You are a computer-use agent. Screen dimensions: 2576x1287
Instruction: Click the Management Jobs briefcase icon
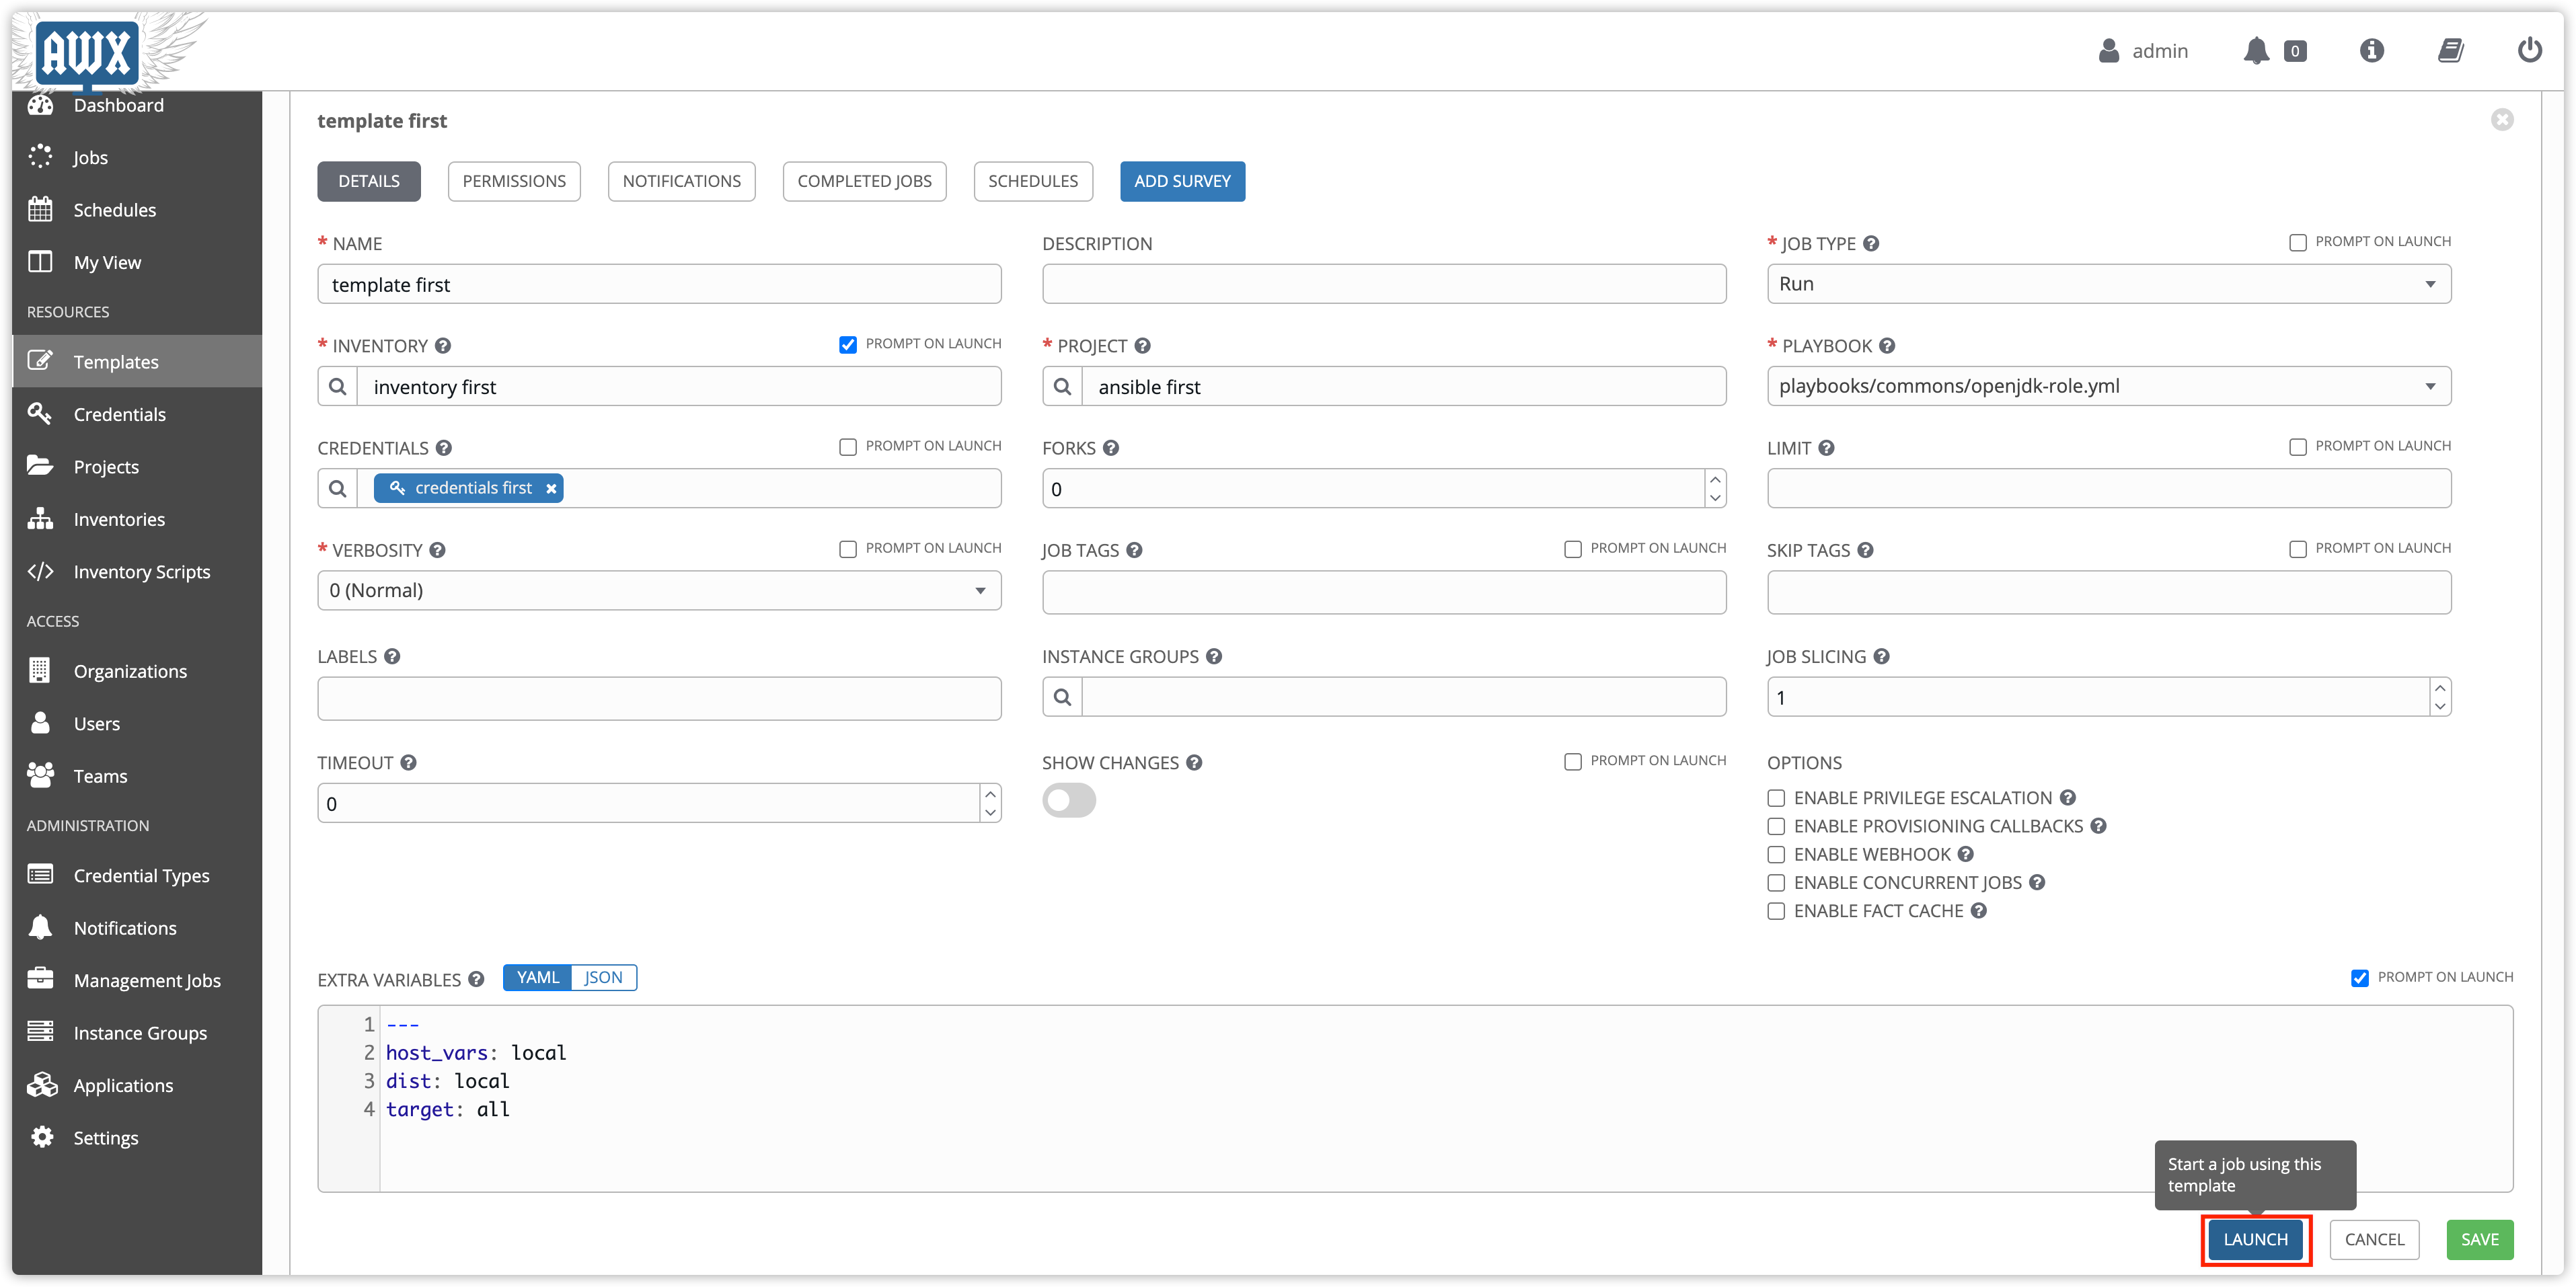point(40,980)
